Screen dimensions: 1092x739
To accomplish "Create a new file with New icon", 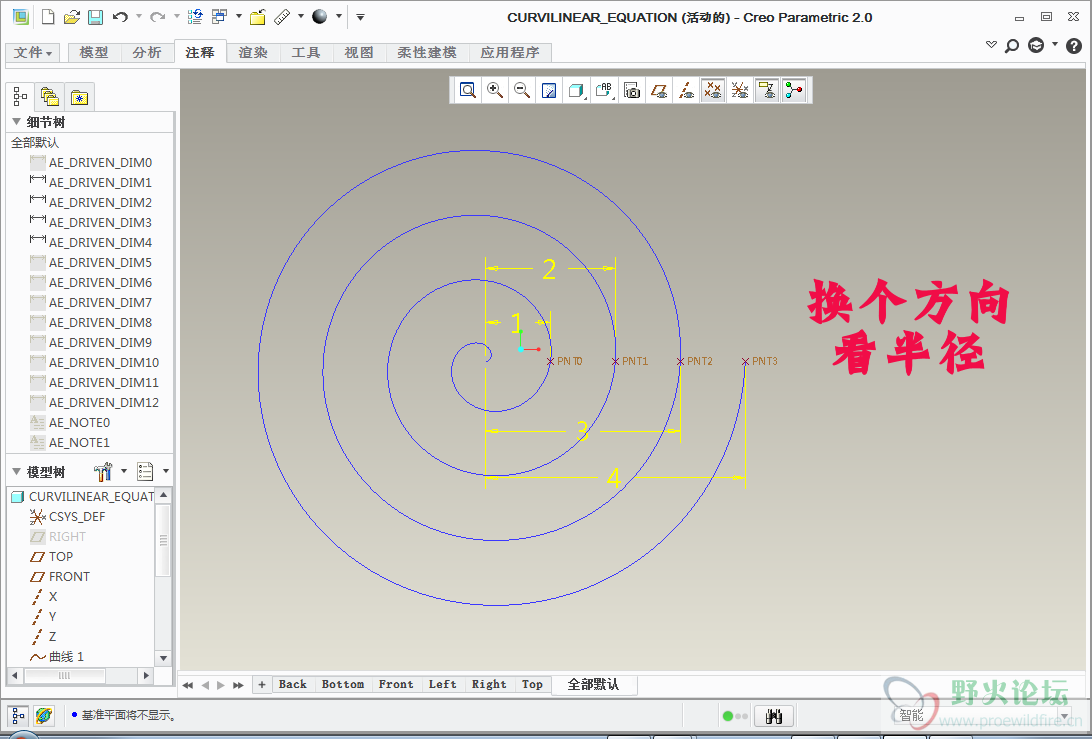I will click(x=48, y=17).
